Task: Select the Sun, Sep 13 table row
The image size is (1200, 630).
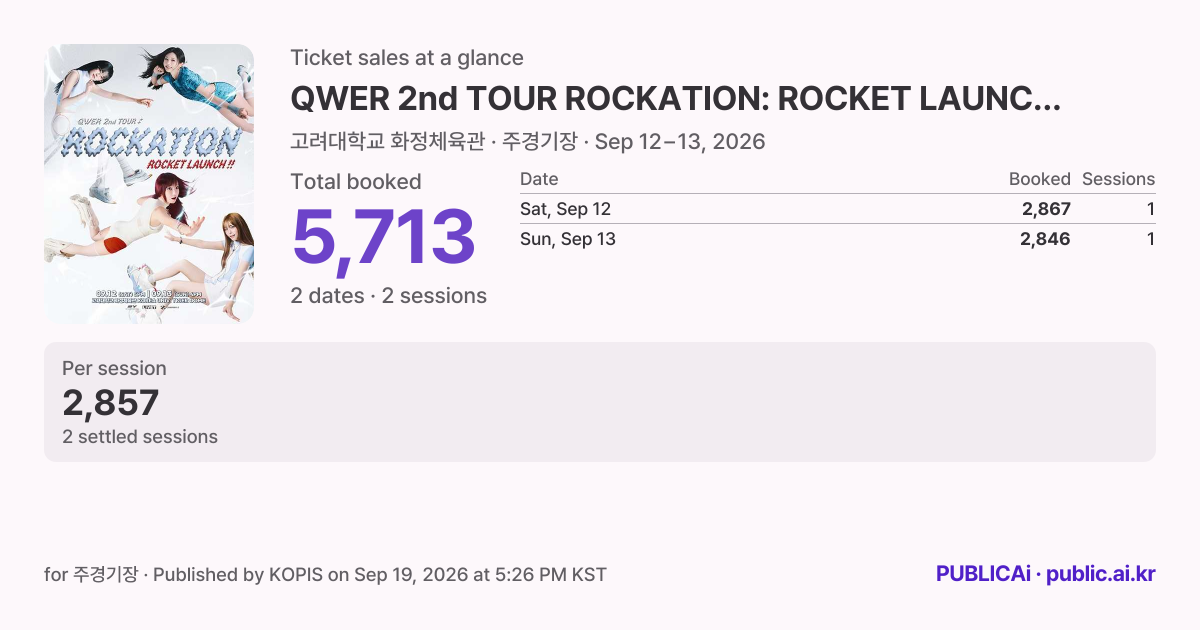Action: point(837,239)
